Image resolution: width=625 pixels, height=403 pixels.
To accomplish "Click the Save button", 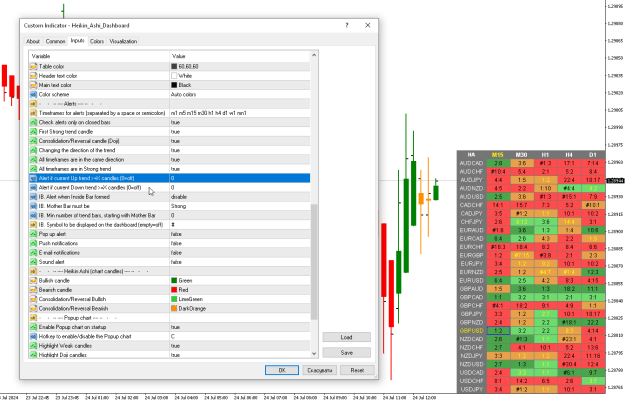I will pos(346,353).
